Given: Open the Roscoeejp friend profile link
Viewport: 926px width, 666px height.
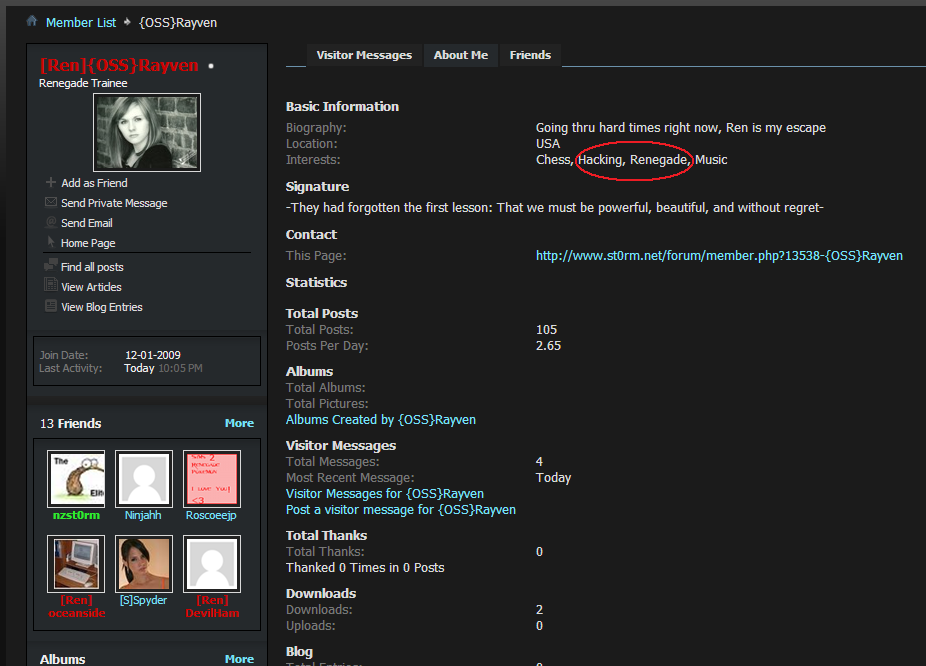Looking at the screenshot, I should pos(212,516).
